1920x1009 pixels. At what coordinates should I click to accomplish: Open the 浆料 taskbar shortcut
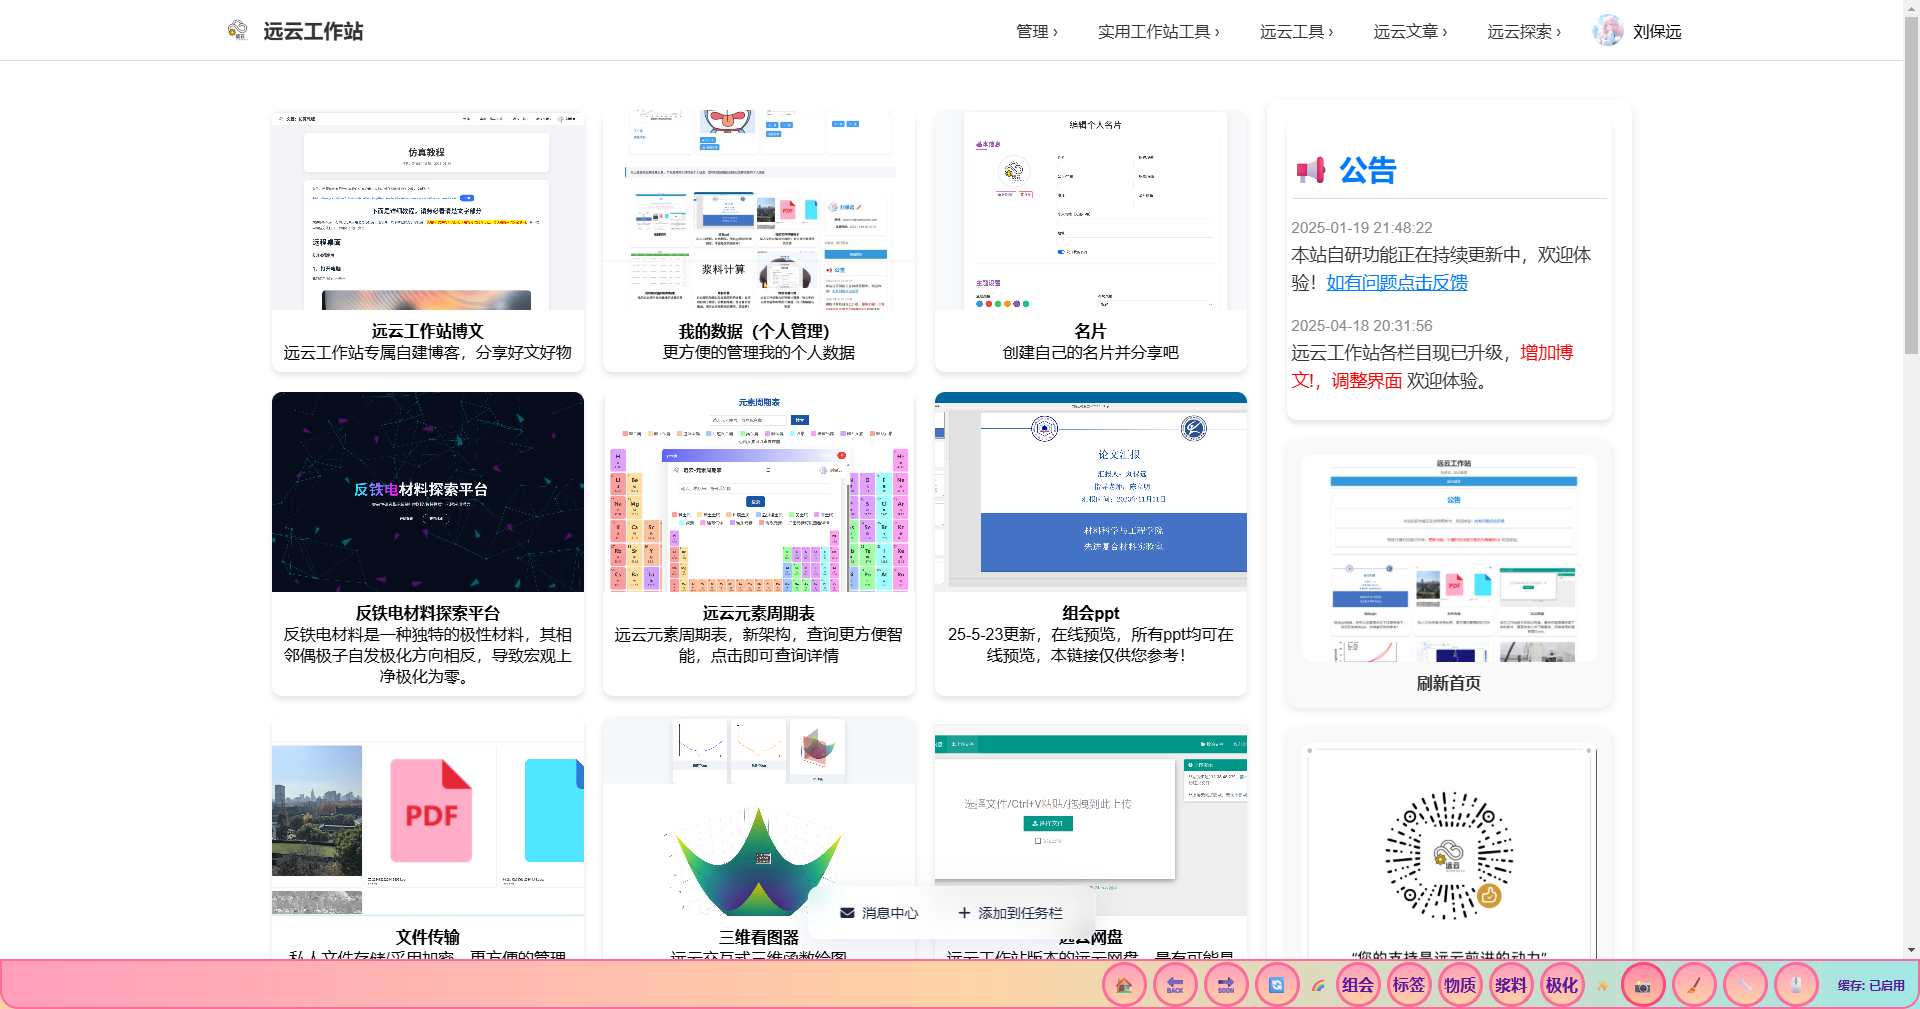[1510, 985]
